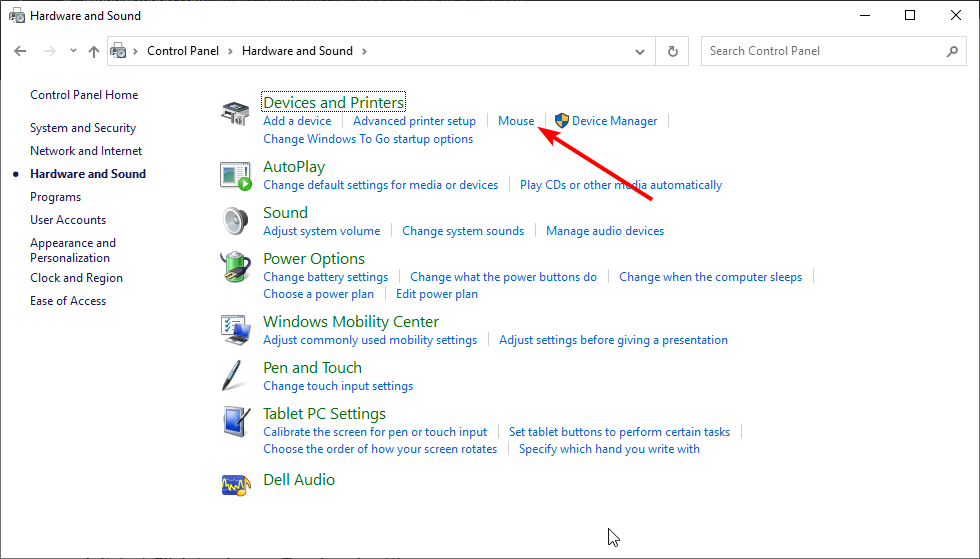Click Change when the computer sleeps
980x559 pixels.
[x=711, y=277]
